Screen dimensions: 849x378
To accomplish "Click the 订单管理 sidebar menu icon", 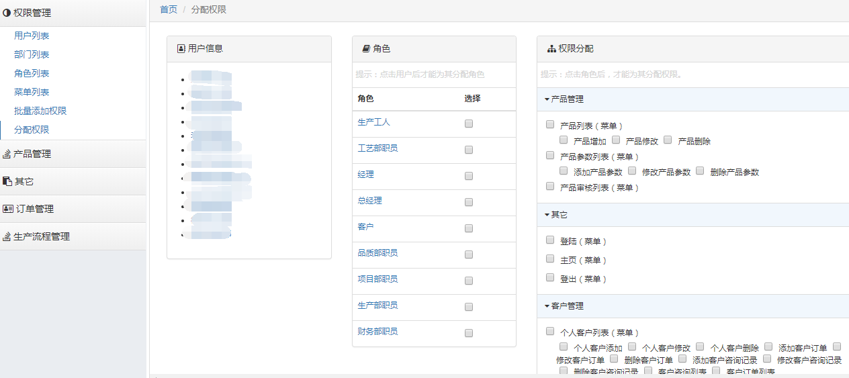I will tap(8, 209).
